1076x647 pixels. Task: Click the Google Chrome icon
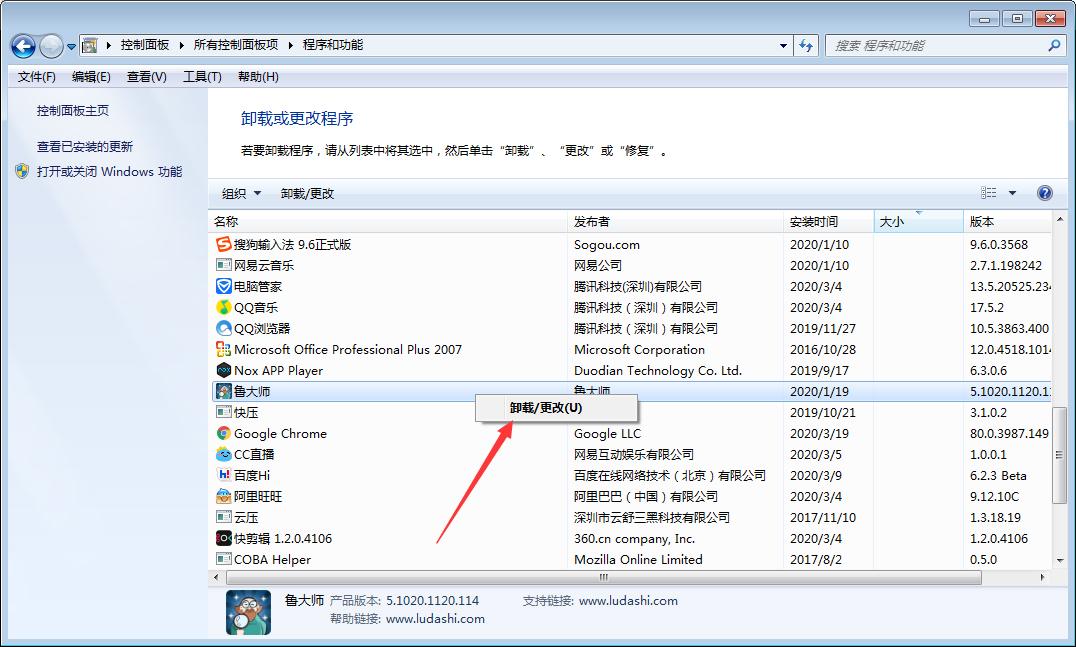click(x=224, y=433)
